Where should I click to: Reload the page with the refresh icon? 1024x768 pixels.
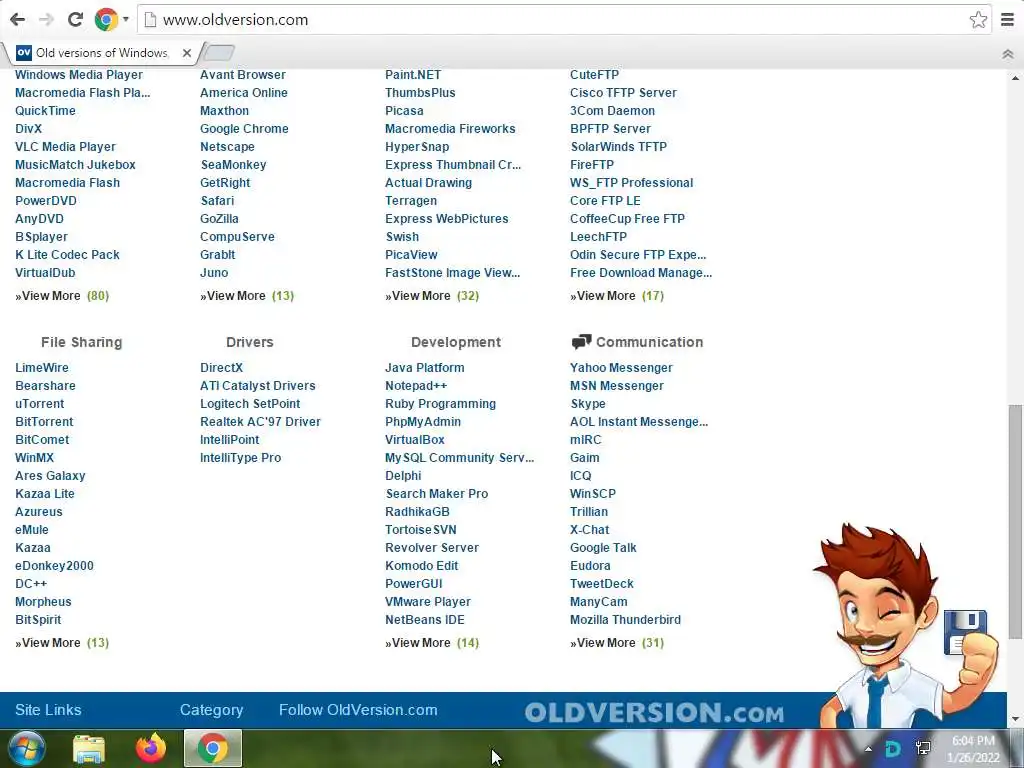[x=75, y=20]
